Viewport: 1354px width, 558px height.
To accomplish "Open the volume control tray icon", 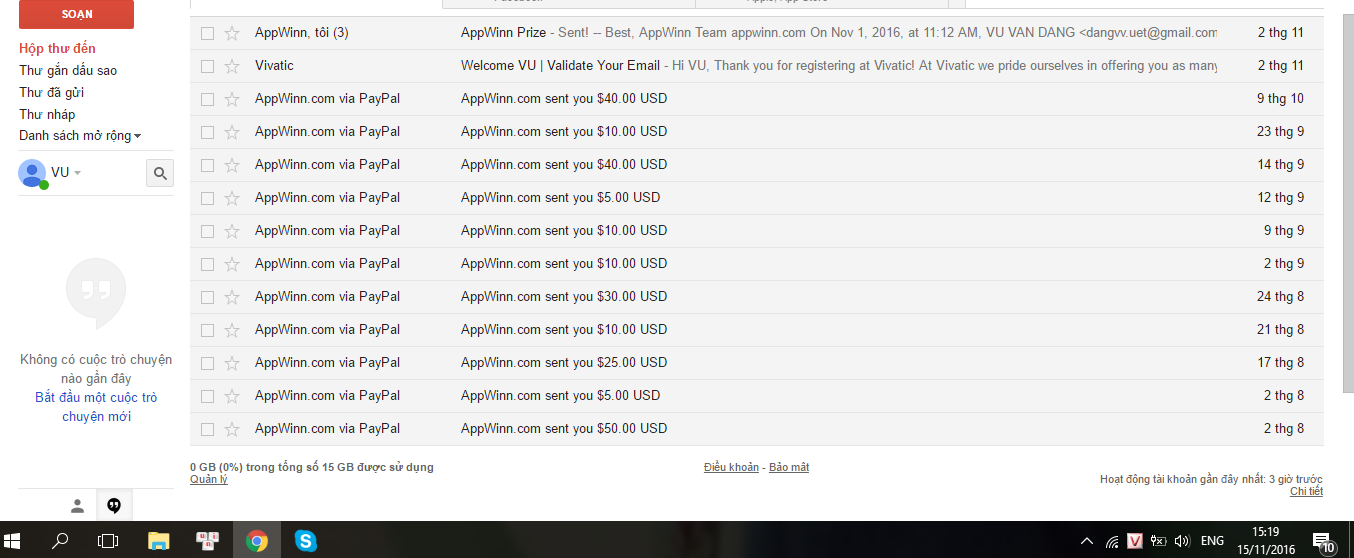I will (x=1182, y=541).
